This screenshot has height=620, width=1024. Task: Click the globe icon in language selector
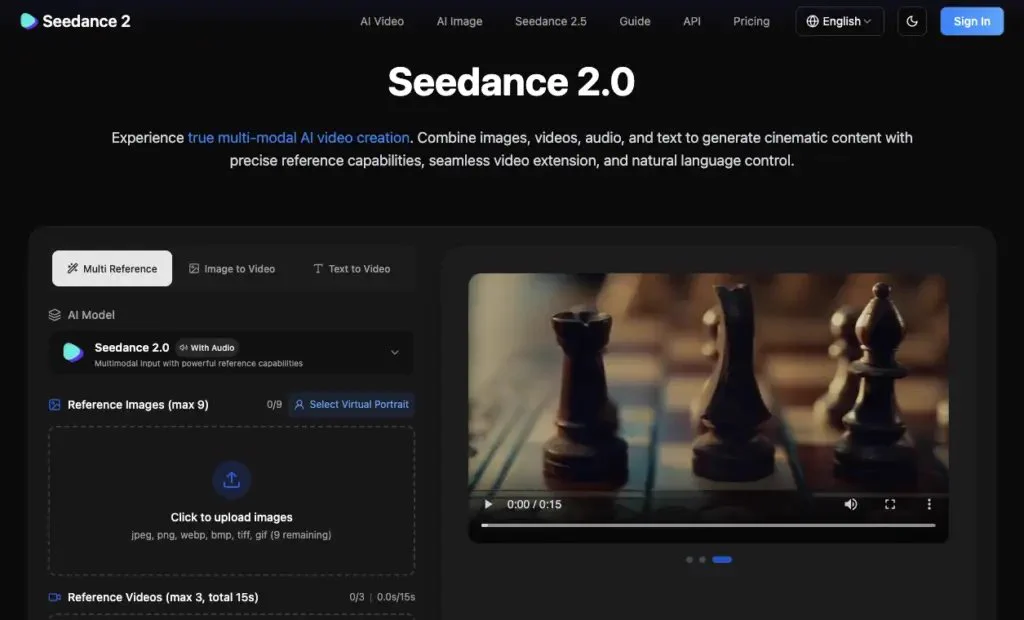point(812,22)
